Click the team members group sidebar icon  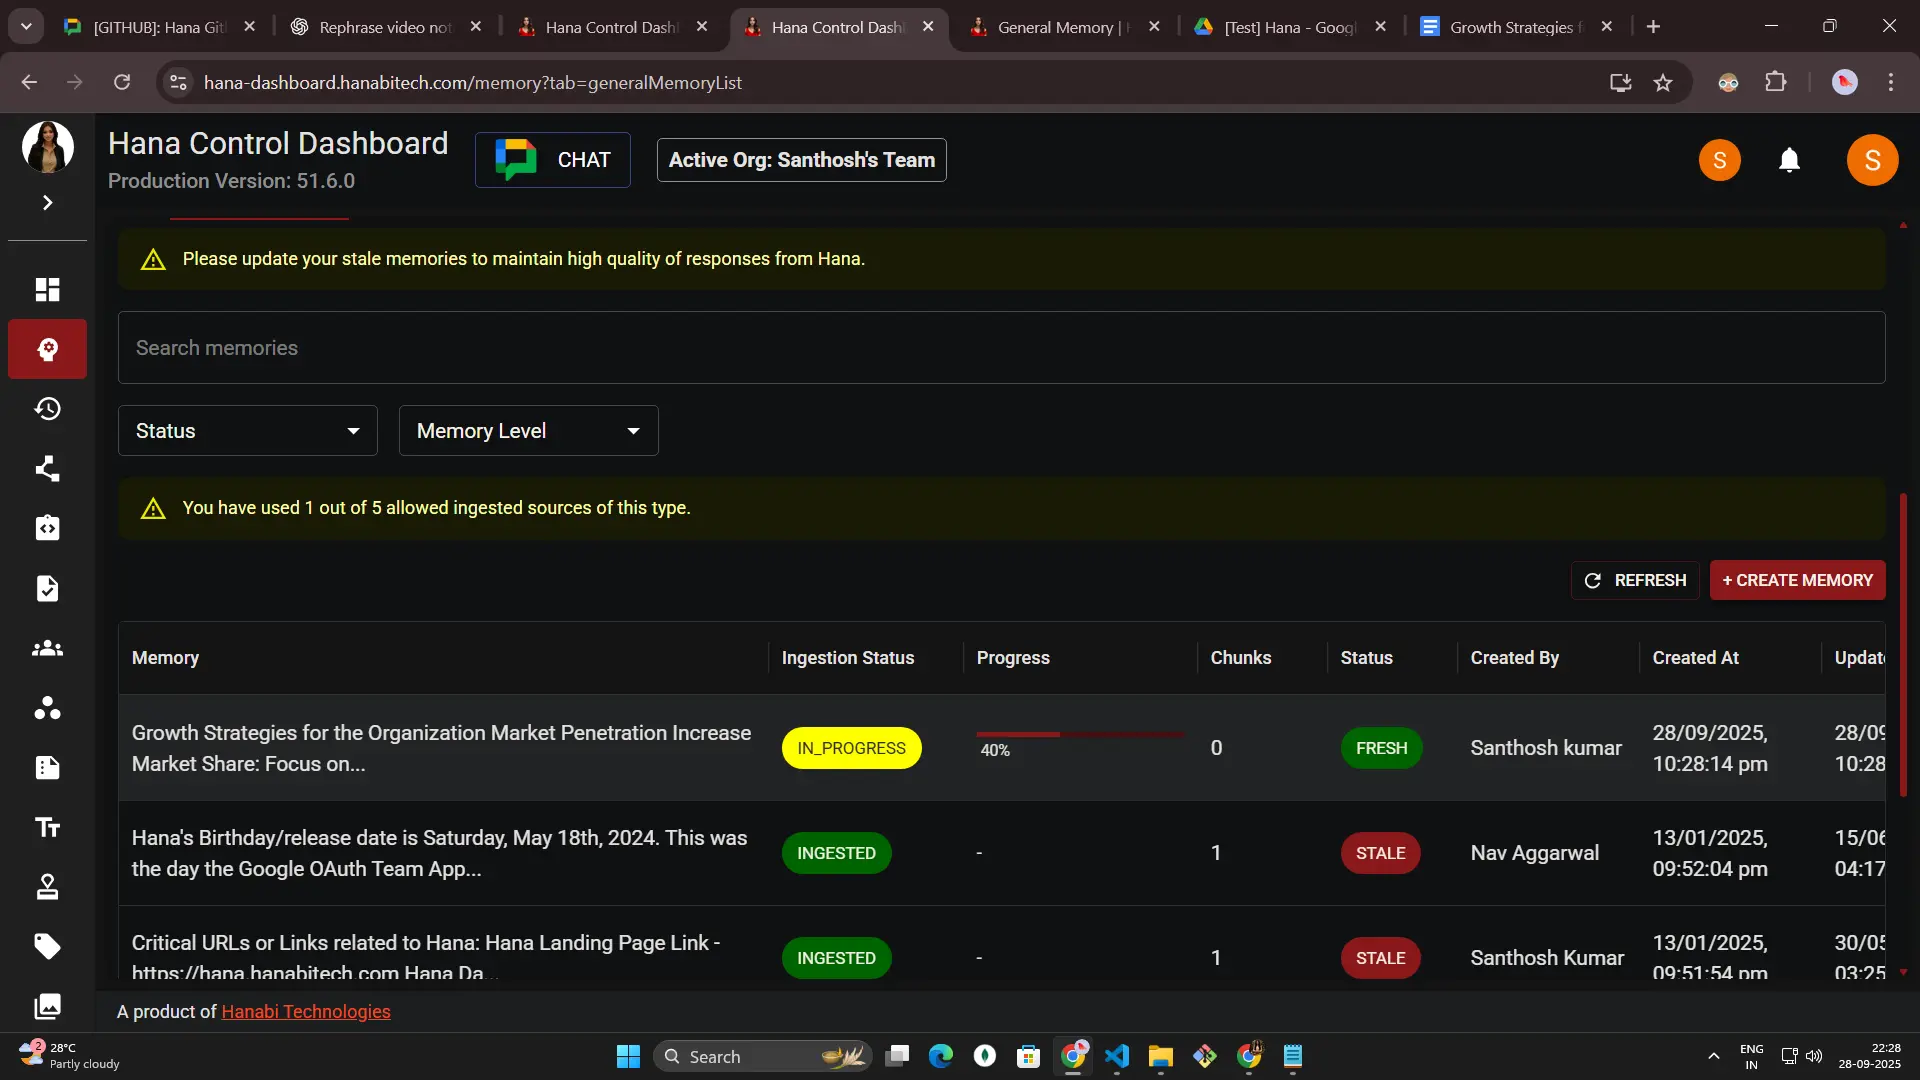click(x=47, y=649)
